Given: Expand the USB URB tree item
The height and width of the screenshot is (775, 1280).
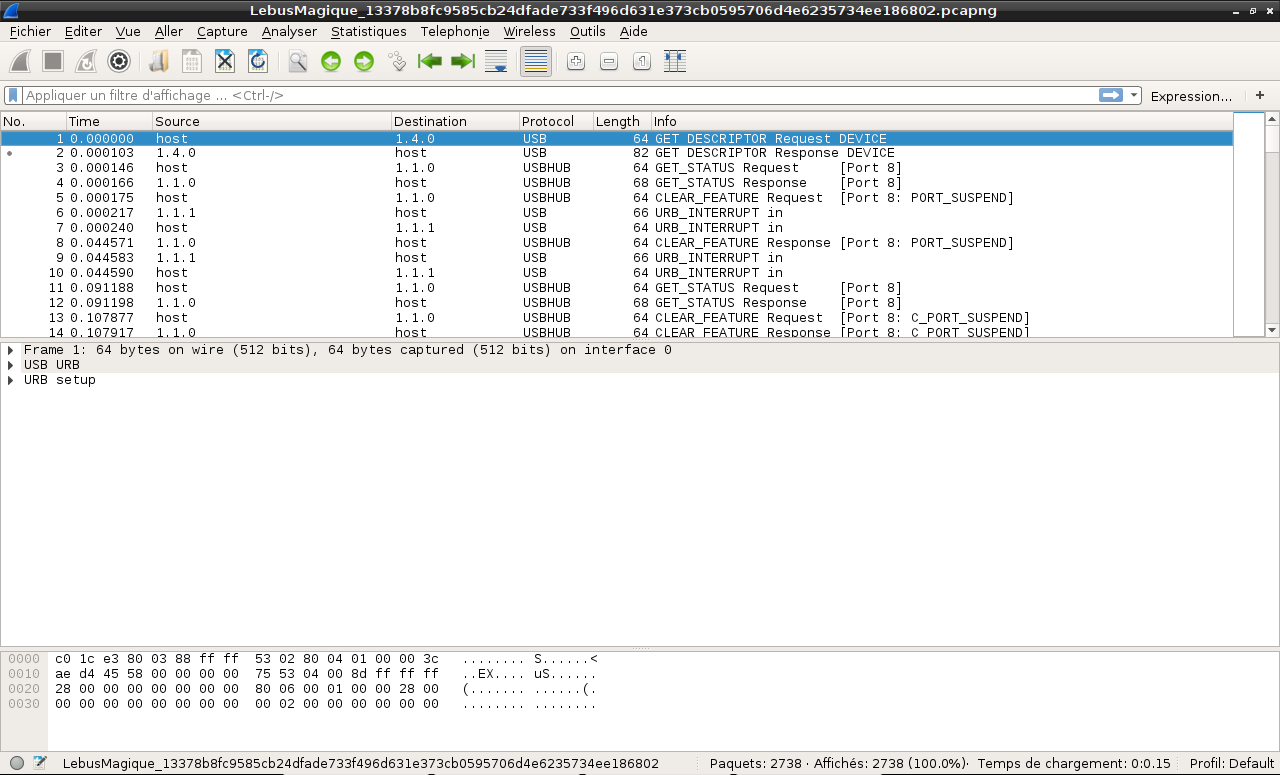Looking at the screenshot, I should tap(10, 365).
